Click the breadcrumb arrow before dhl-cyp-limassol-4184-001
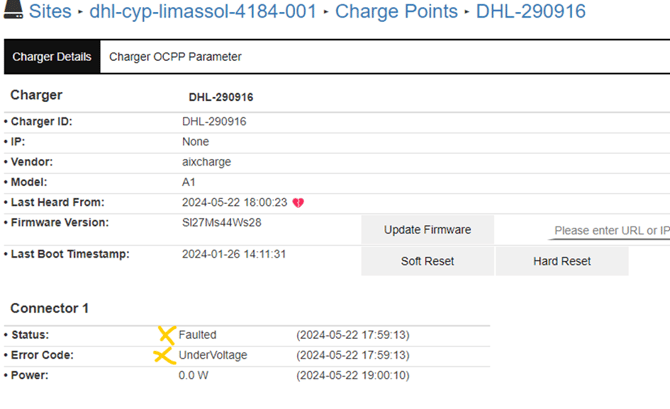Screen dimensions: 670x409 pyautogui.click(x=82, y=14)
